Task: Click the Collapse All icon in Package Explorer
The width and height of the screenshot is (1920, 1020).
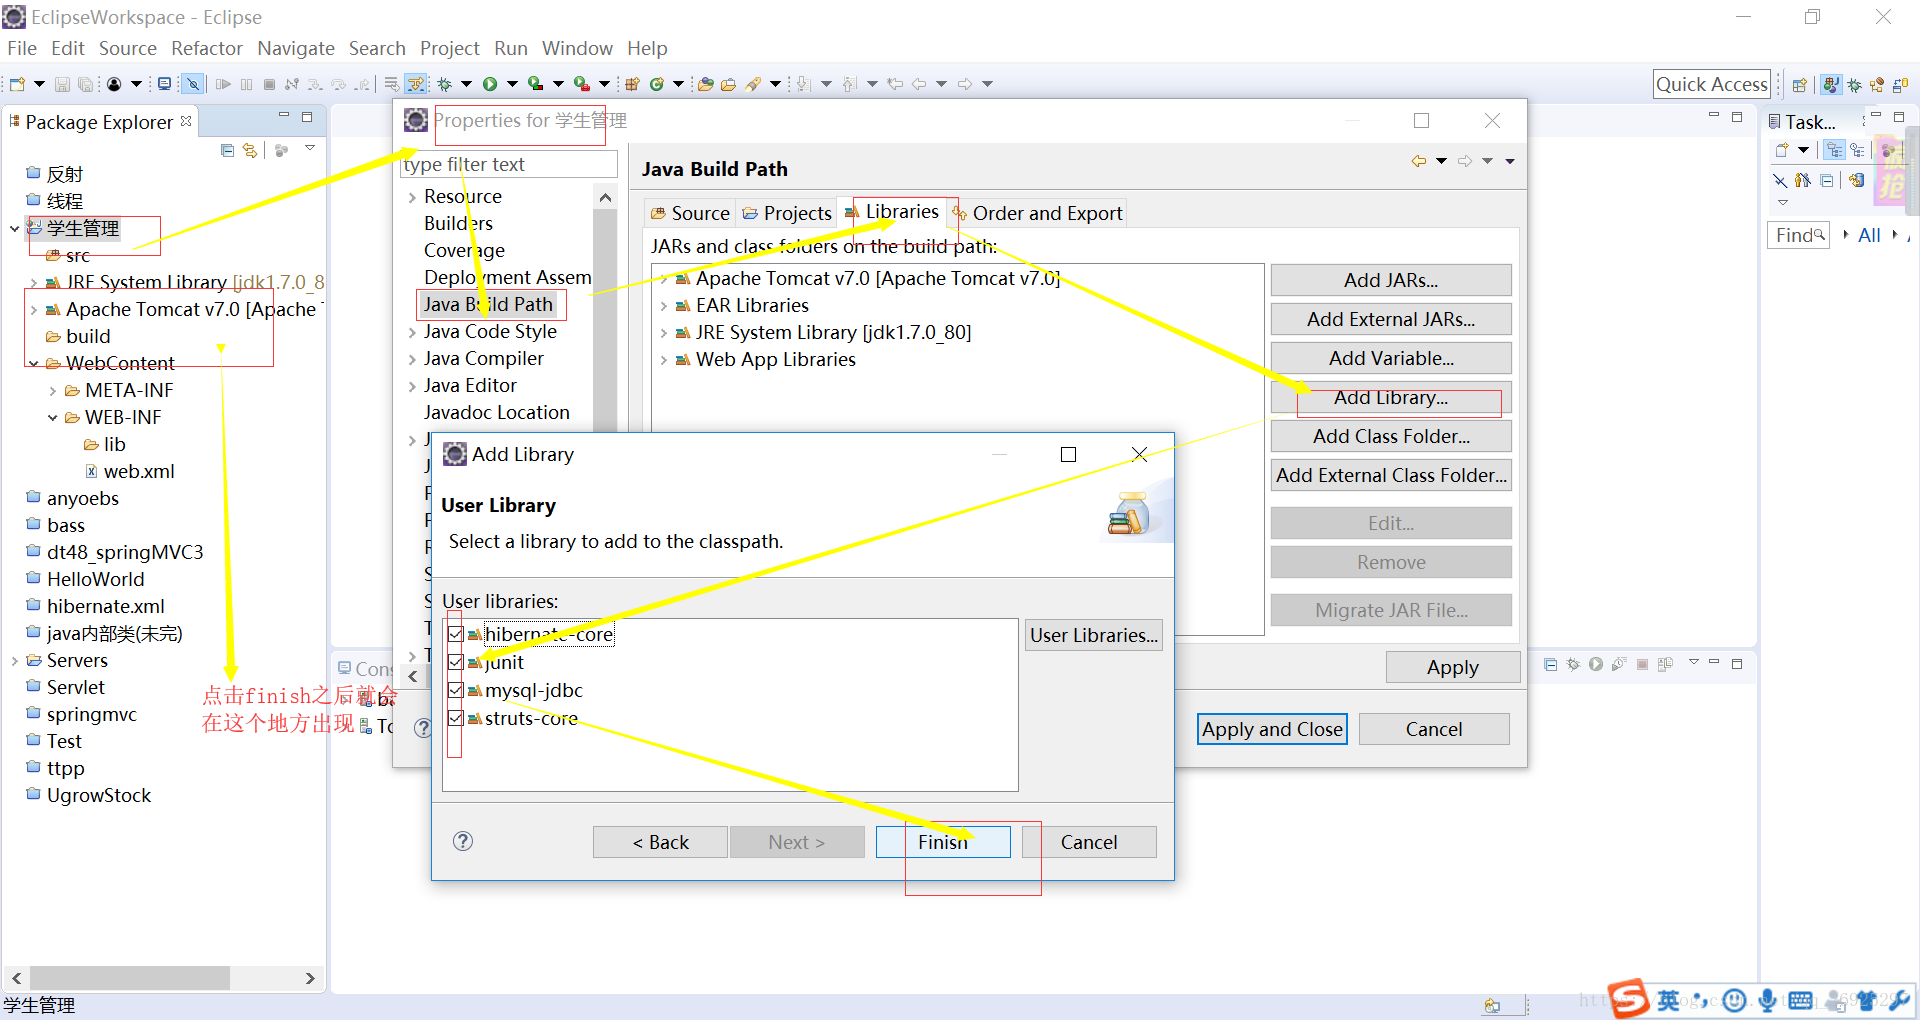Action: click(227, 150)
